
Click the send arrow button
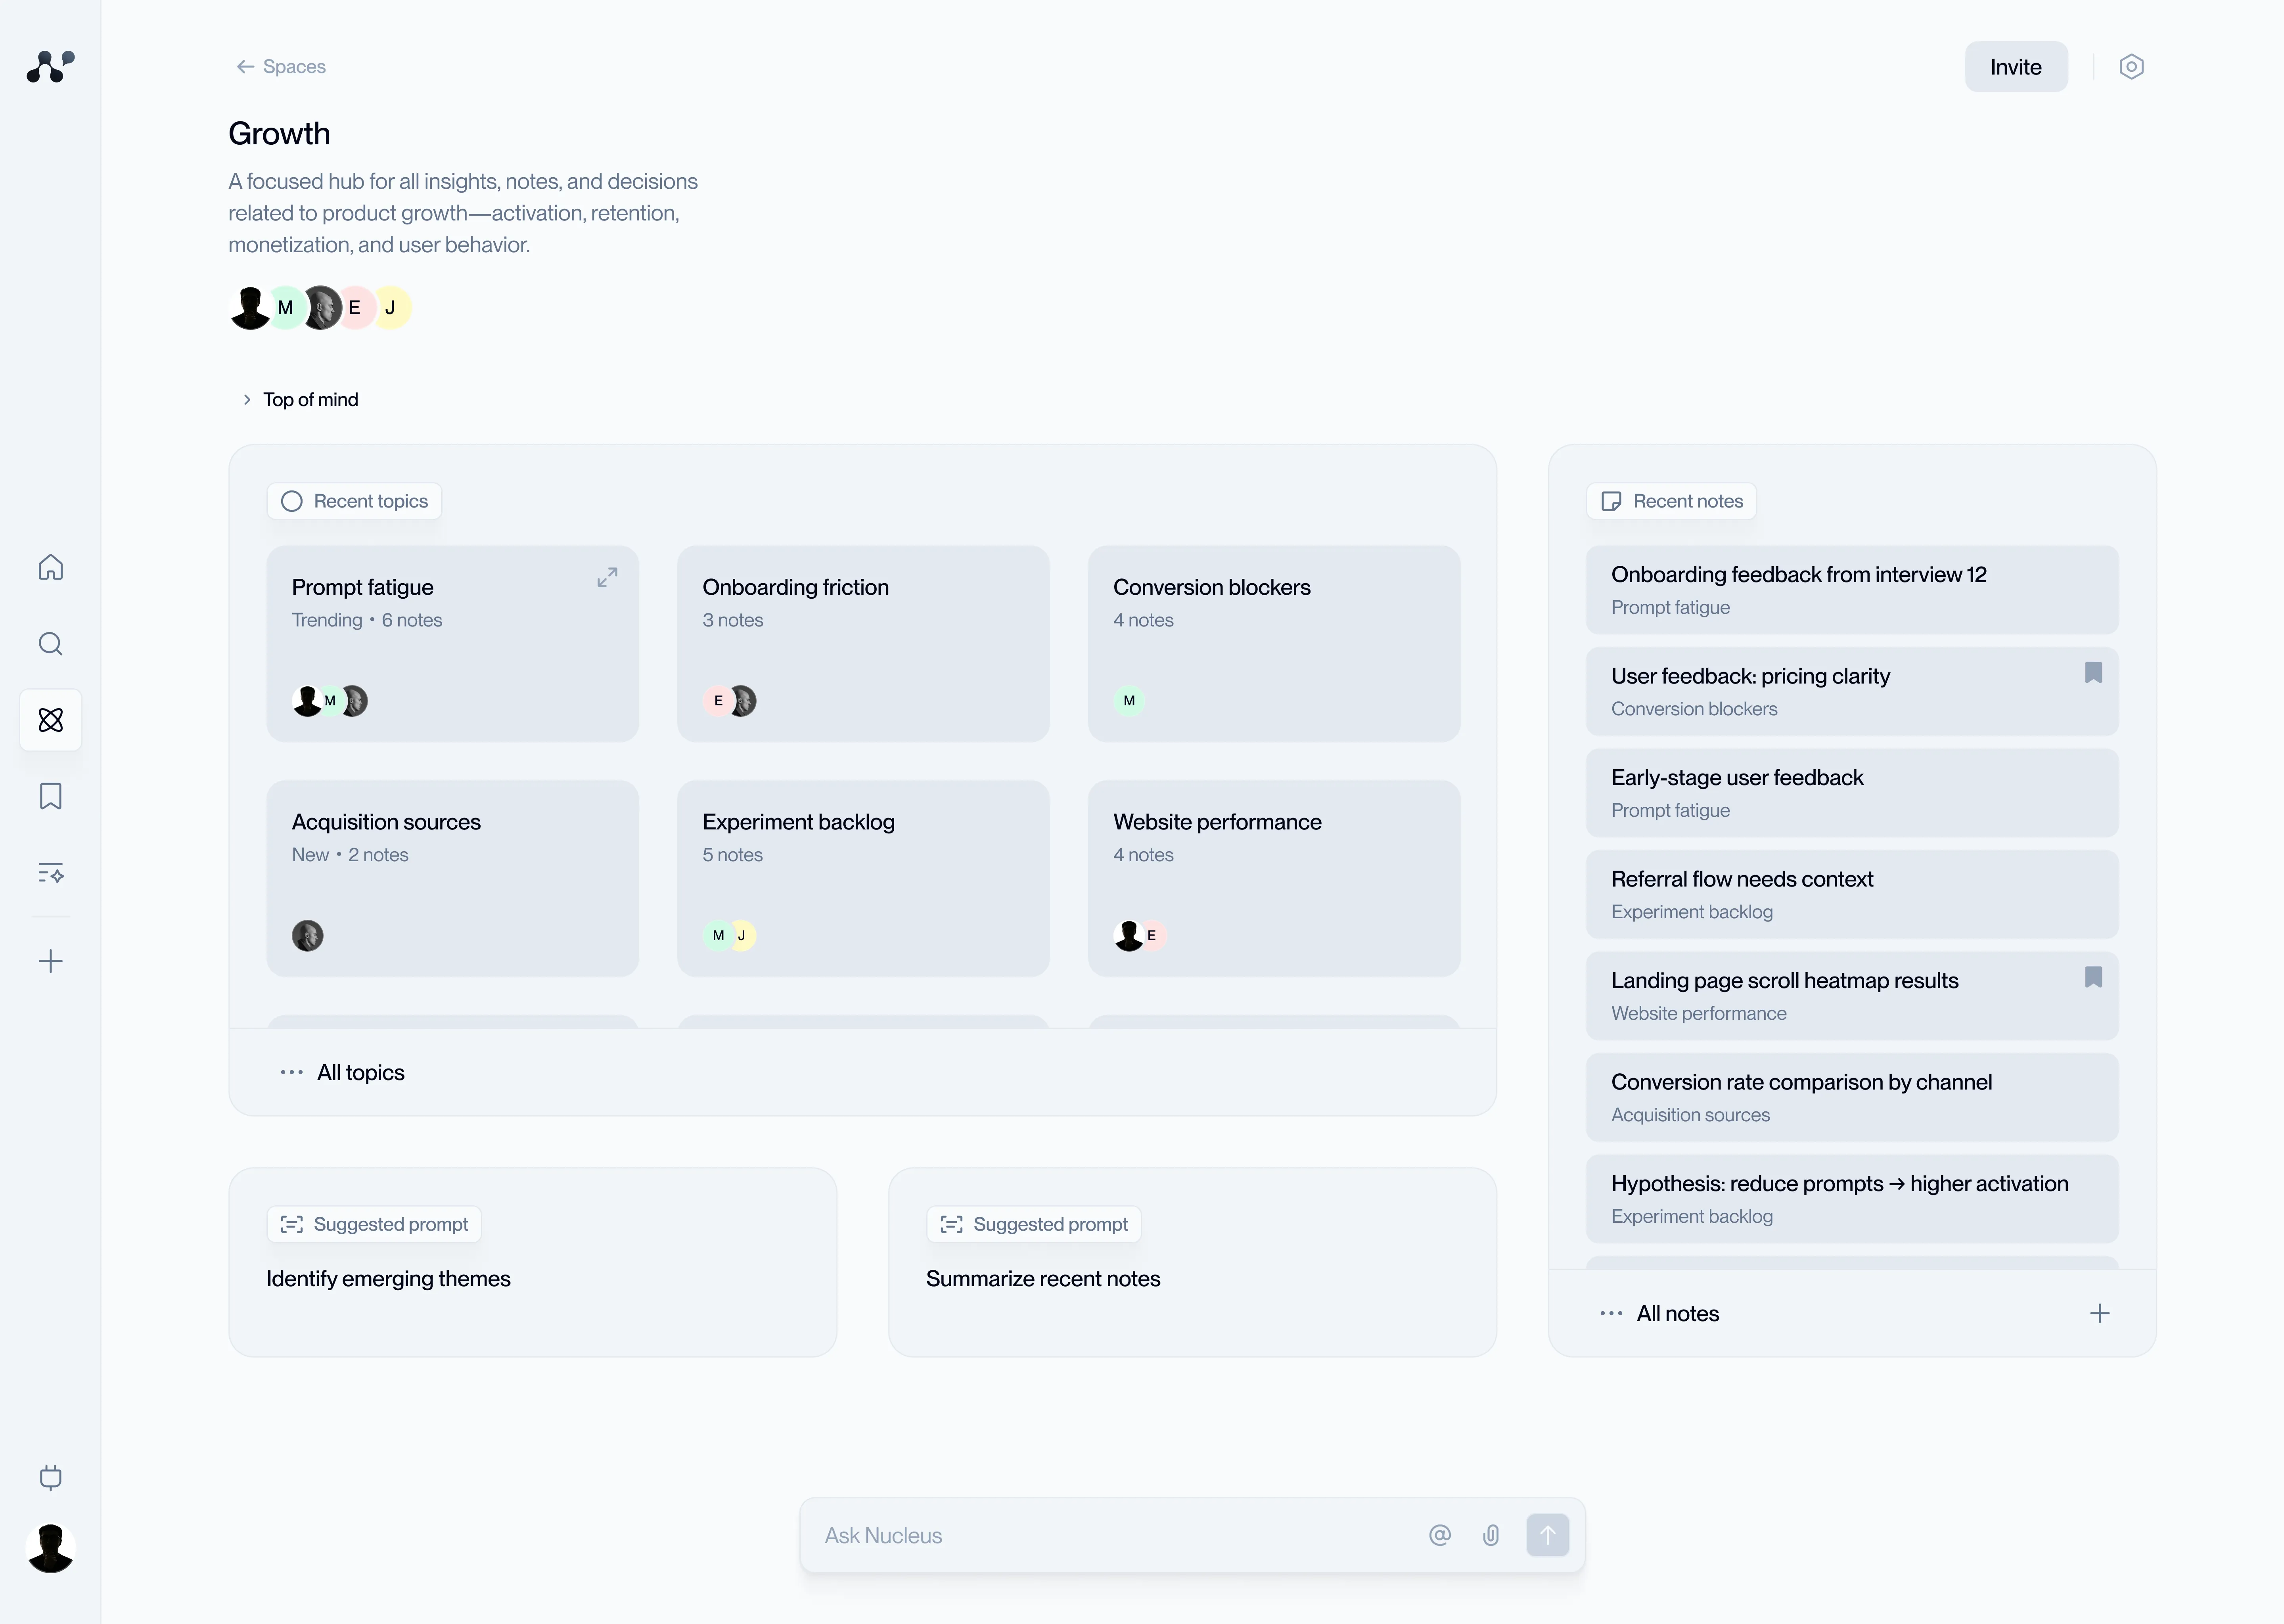[x=1548, y=1536]
